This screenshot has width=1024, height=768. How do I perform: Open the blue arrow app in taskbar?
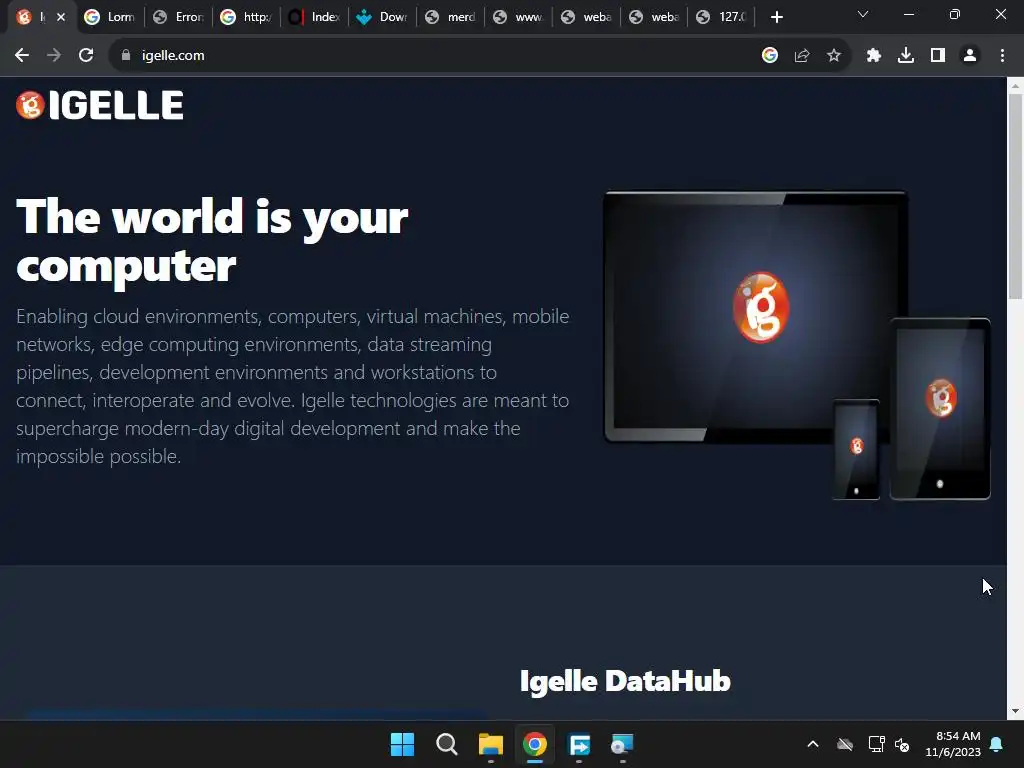pos(579,744)
